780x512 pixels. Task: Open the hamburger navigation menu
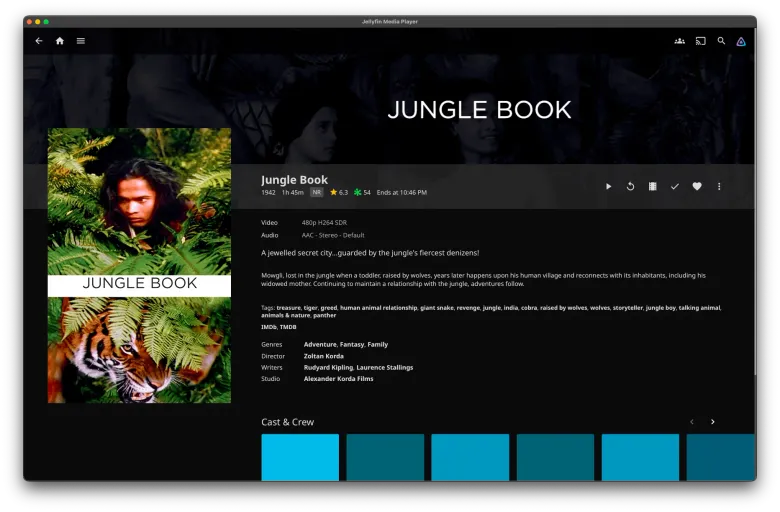coord(81,41)
